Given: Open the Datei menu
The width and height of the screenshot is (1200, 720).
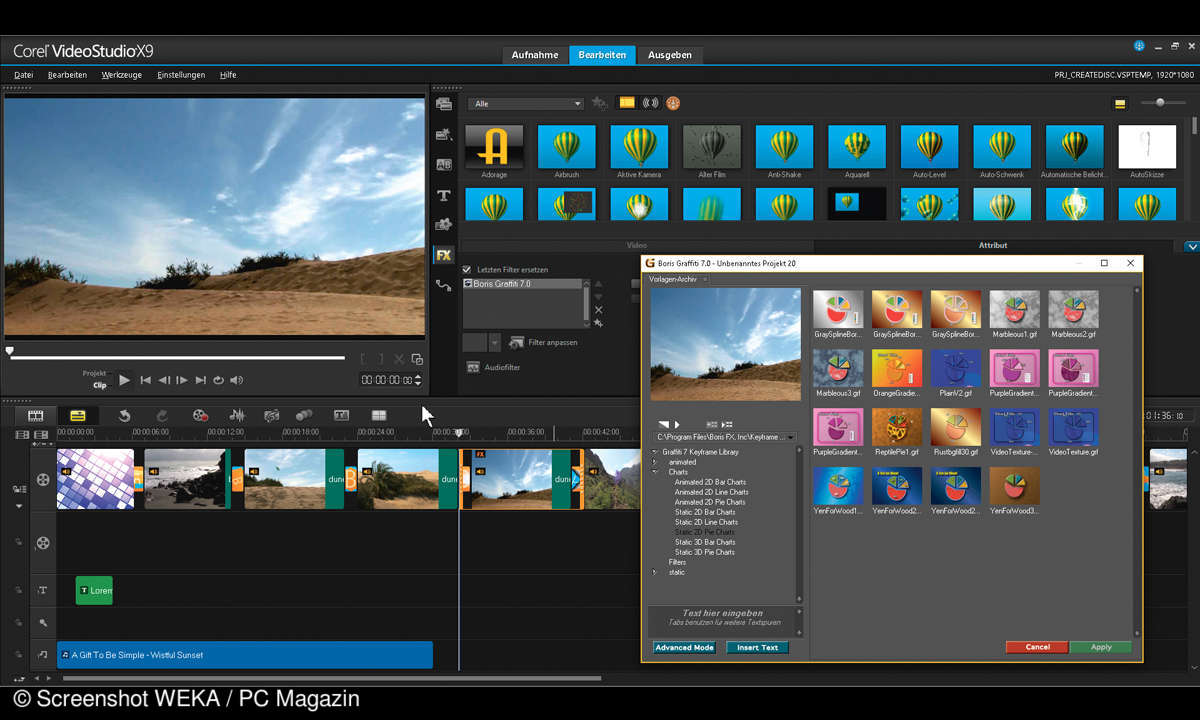Looking at the screenshot, I should 23,75.
